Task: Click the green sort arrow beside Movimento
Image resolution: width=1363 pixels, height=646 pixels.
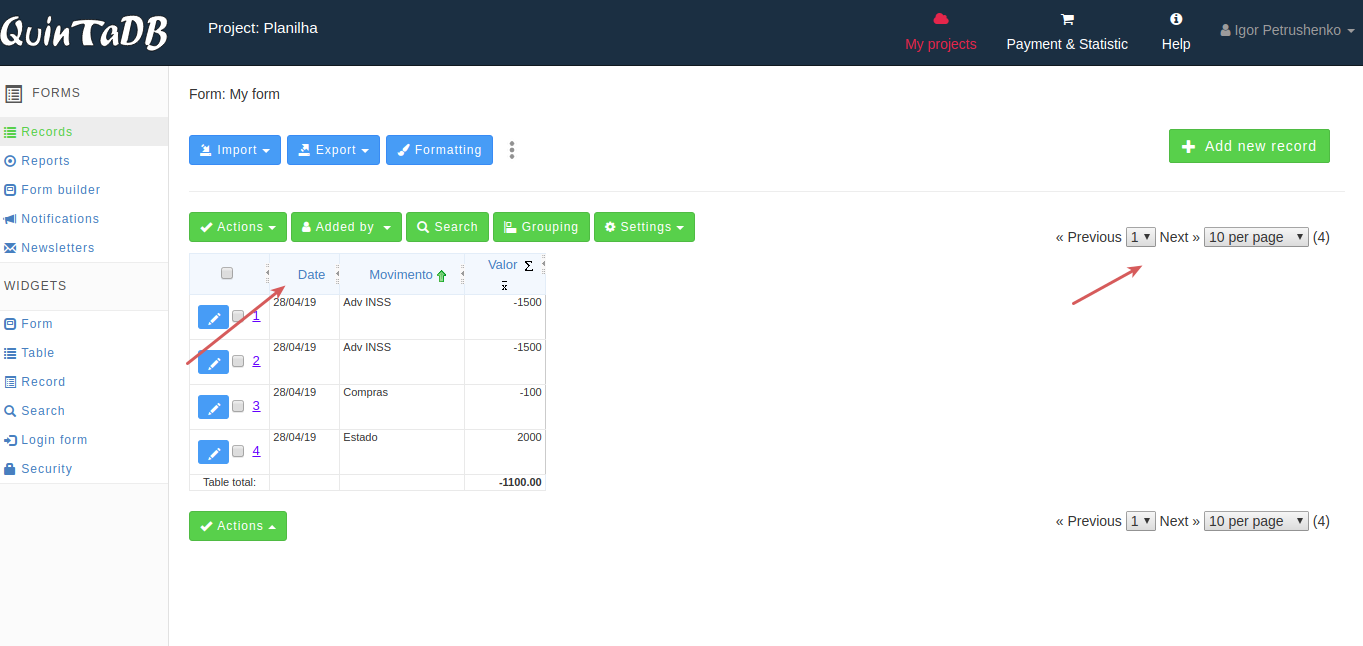Action: click(x=442, y=276)
